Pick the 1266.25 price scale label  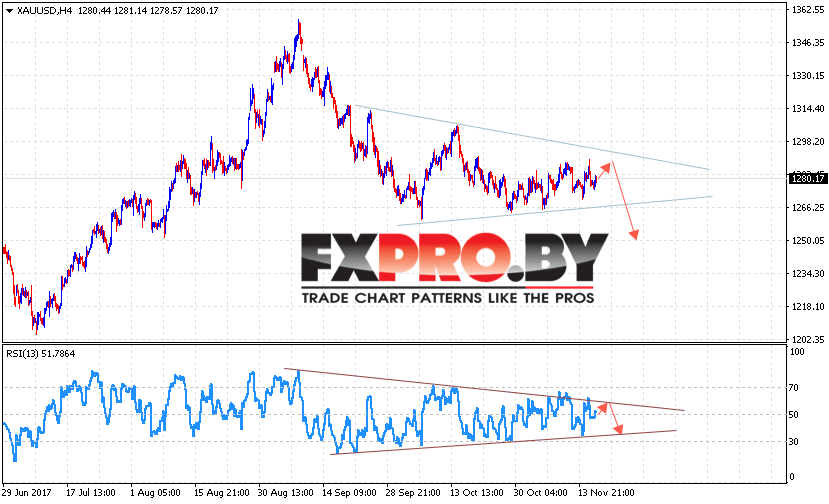coord(808,207)
